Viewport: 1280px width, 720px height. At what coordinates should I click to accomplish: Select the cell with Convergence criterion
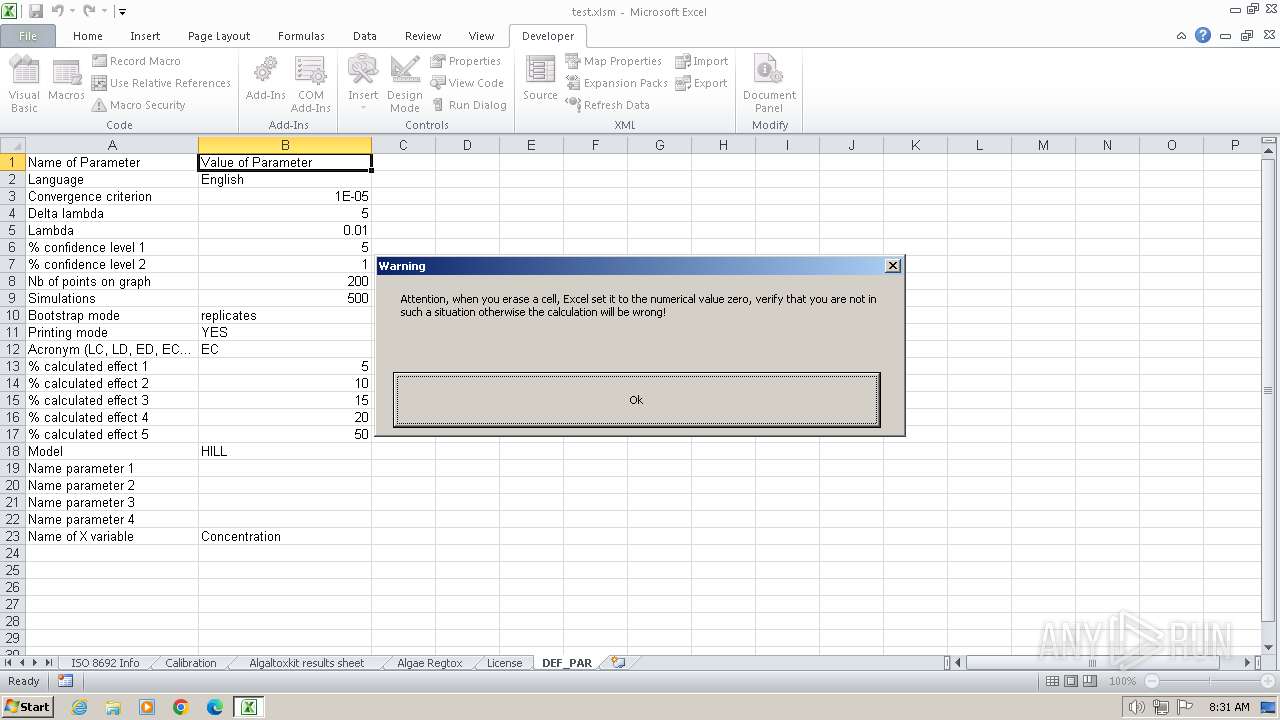[112, 196]
